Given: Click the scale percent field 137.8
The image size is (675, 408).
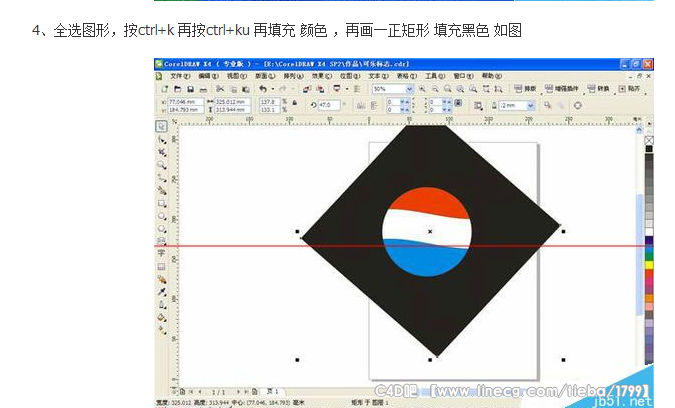Looking at the screenshot, I should click(269, 102).
